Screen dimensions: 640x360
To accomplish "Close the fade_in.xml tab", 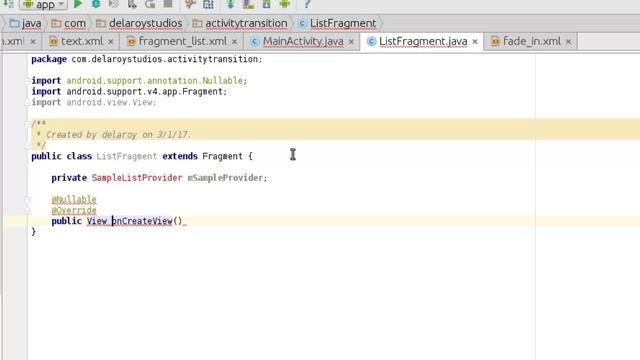I will (x=568, y=42).
